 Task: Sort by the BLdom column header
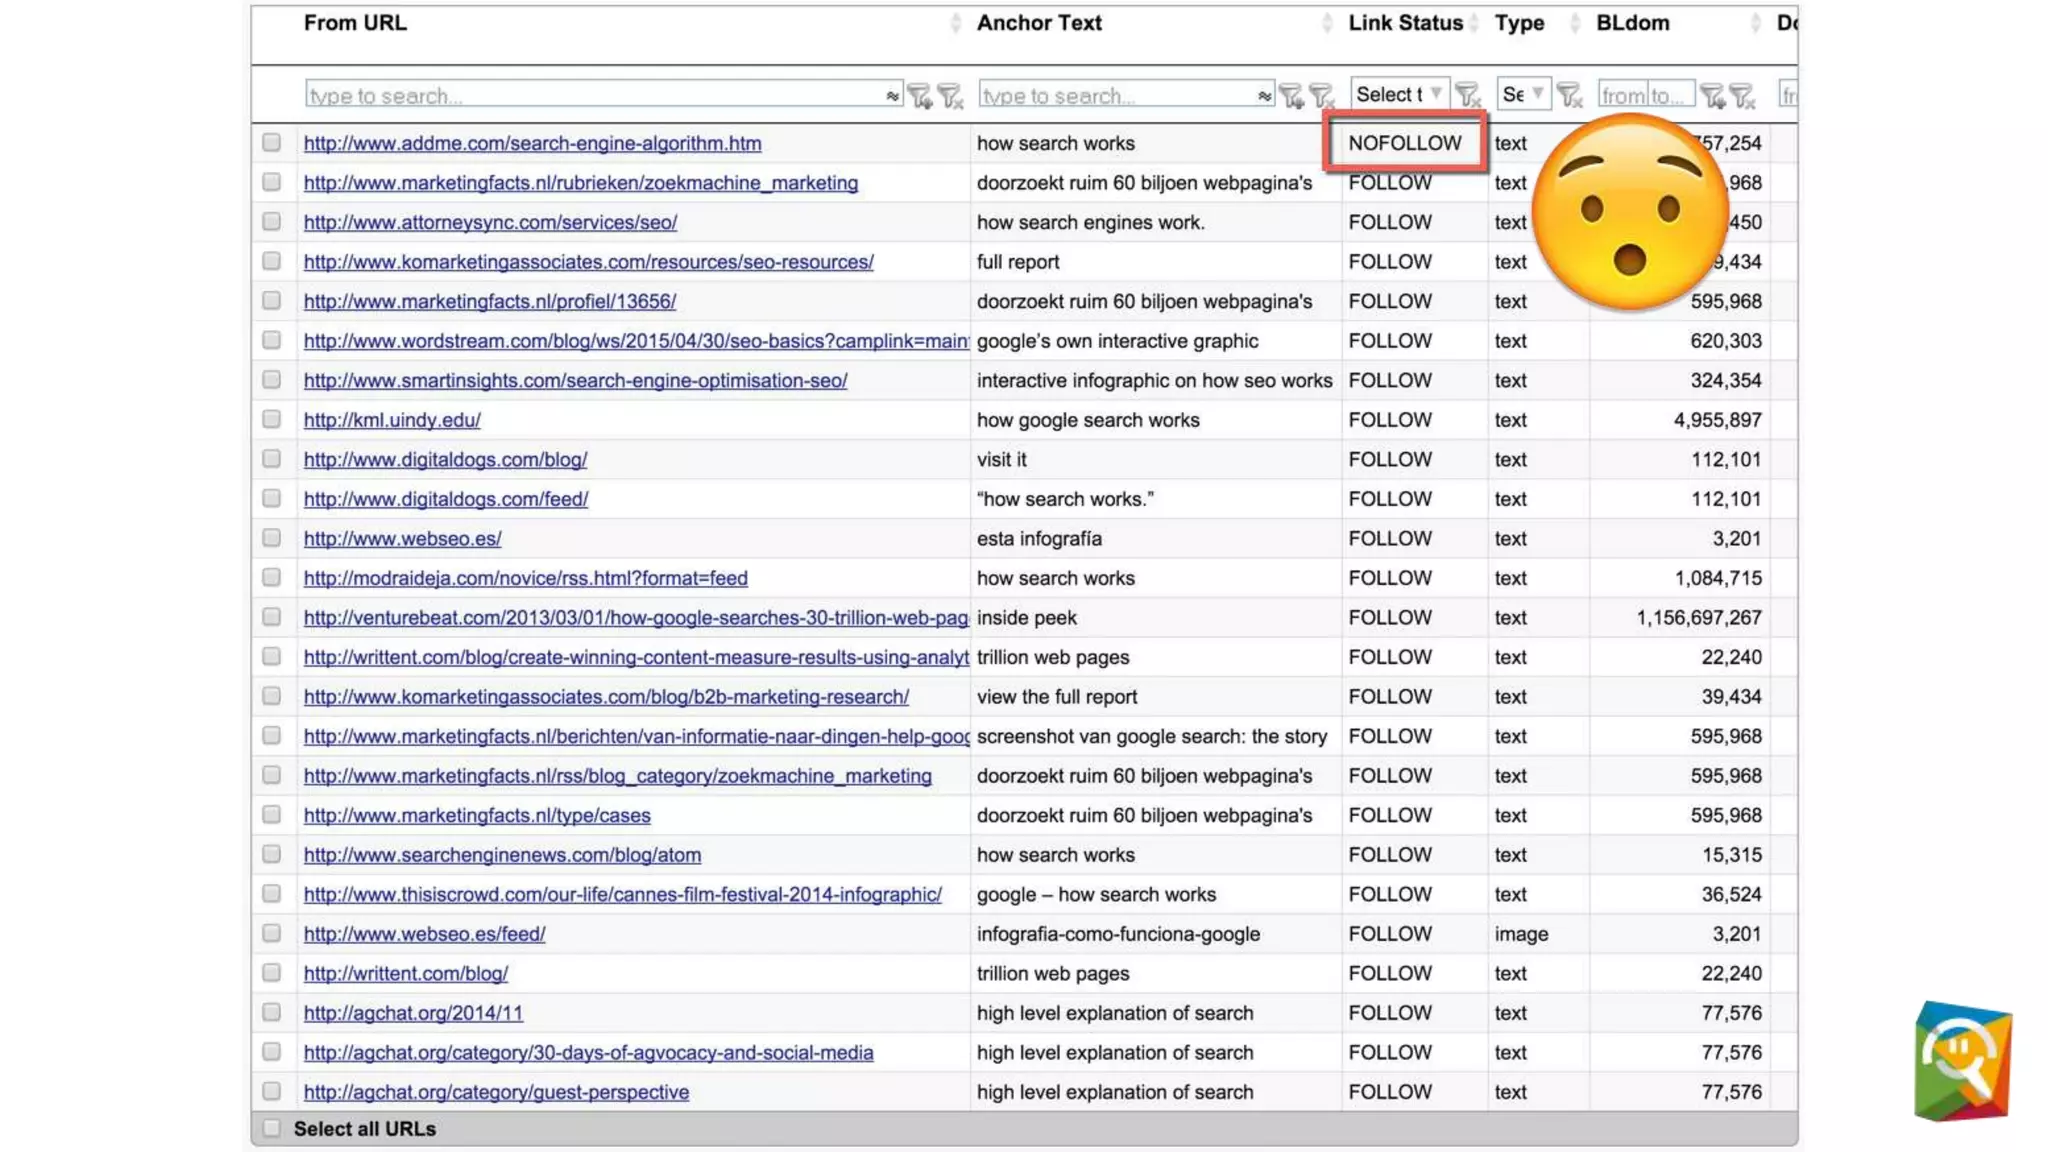pos(1632,23)
